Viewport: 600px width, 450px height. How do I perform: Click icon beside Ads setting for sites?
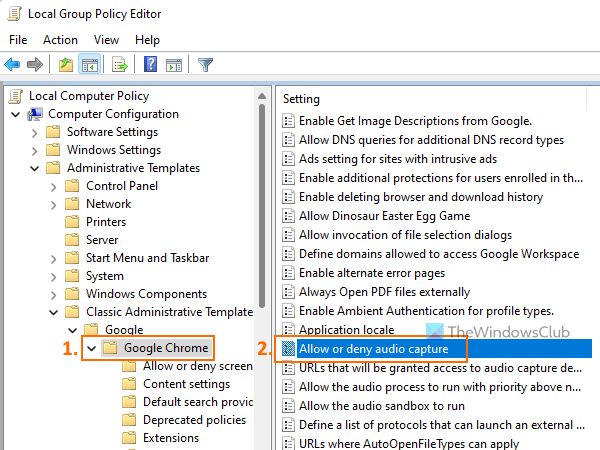pos(289,159)
